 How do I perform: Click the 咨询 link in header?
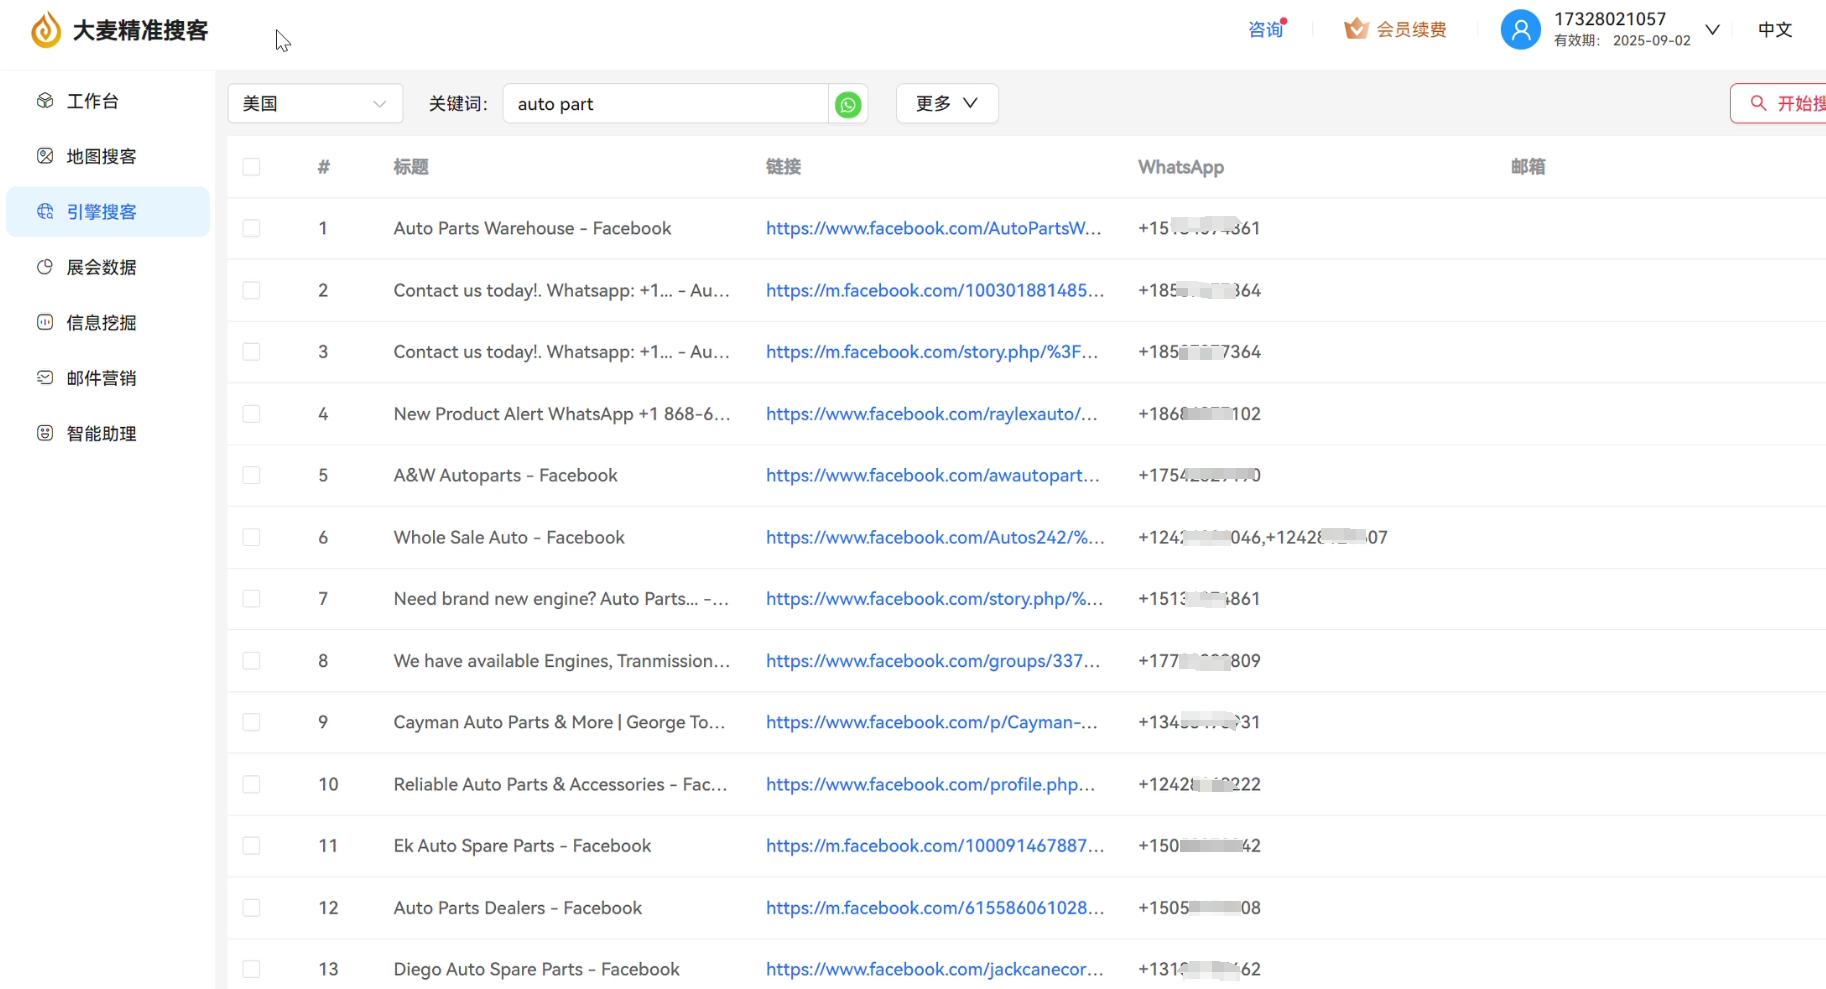click(1266, 30)
